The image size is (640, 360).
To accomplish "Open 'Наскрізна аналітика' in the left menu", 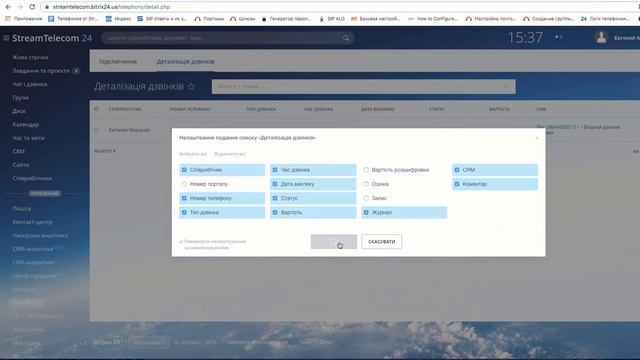I will [x=40, y=236].
